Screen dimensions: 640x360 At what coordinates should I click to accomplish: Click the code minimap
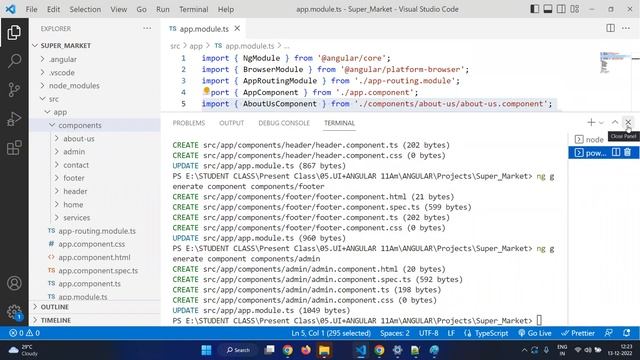pos(615,63)
